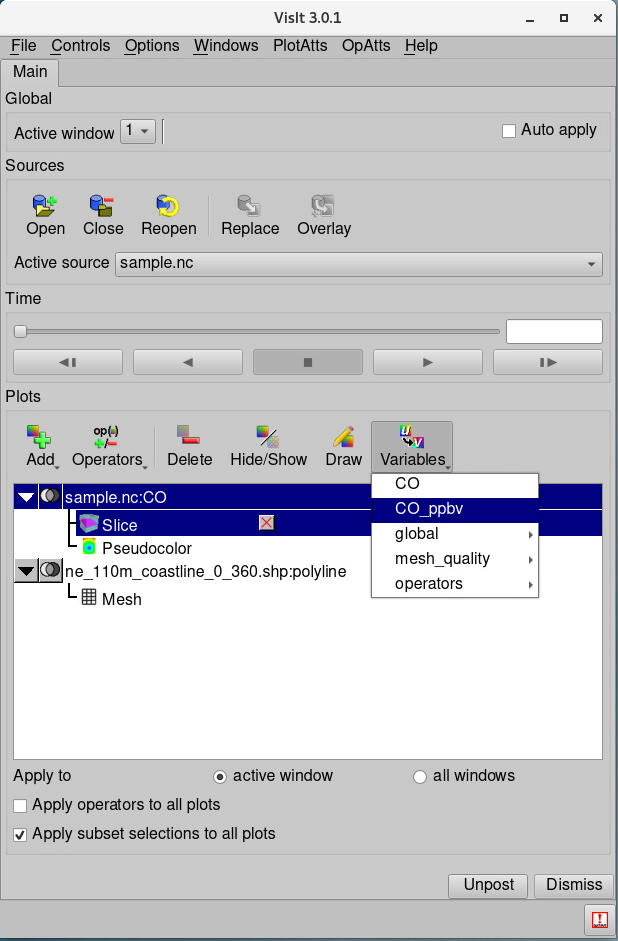The width and height of the screenshot is (618, 941).
Task: Click the Draw plots icon
Action: [343, 437]
